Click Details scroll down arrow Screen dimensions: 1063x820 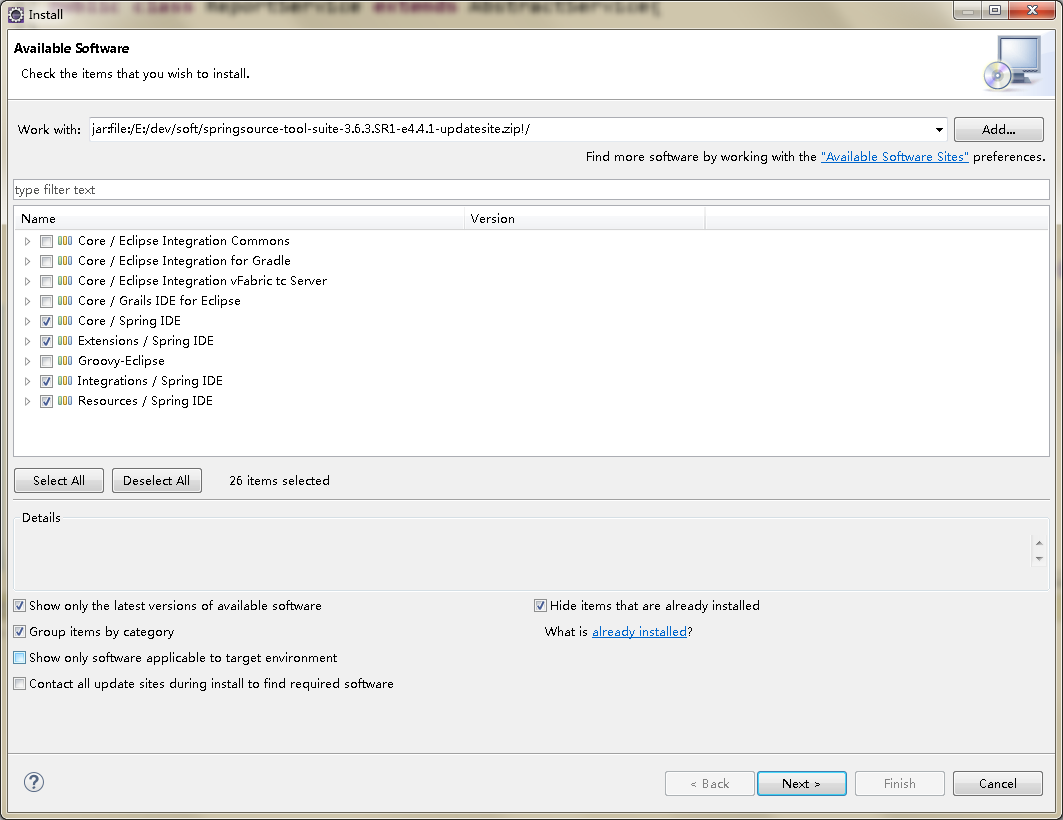[1039, 558]
